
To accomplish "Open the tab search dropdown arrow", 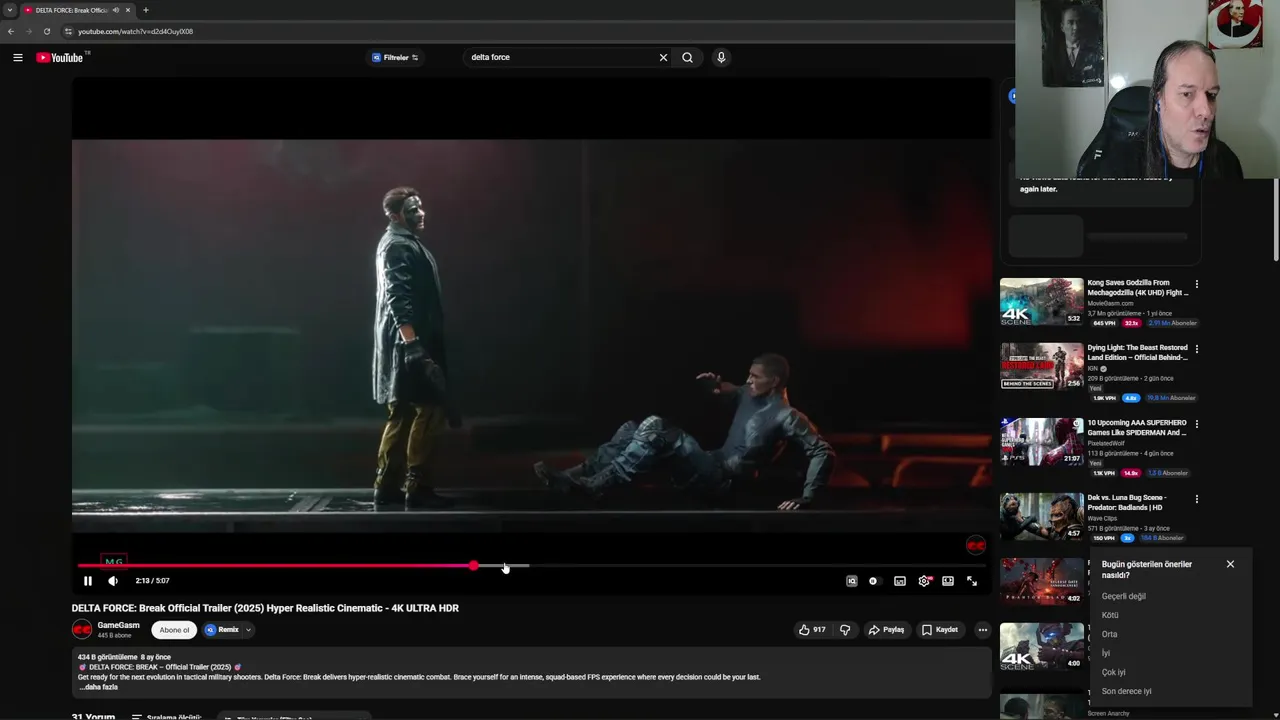I will [x=9, y=10].
